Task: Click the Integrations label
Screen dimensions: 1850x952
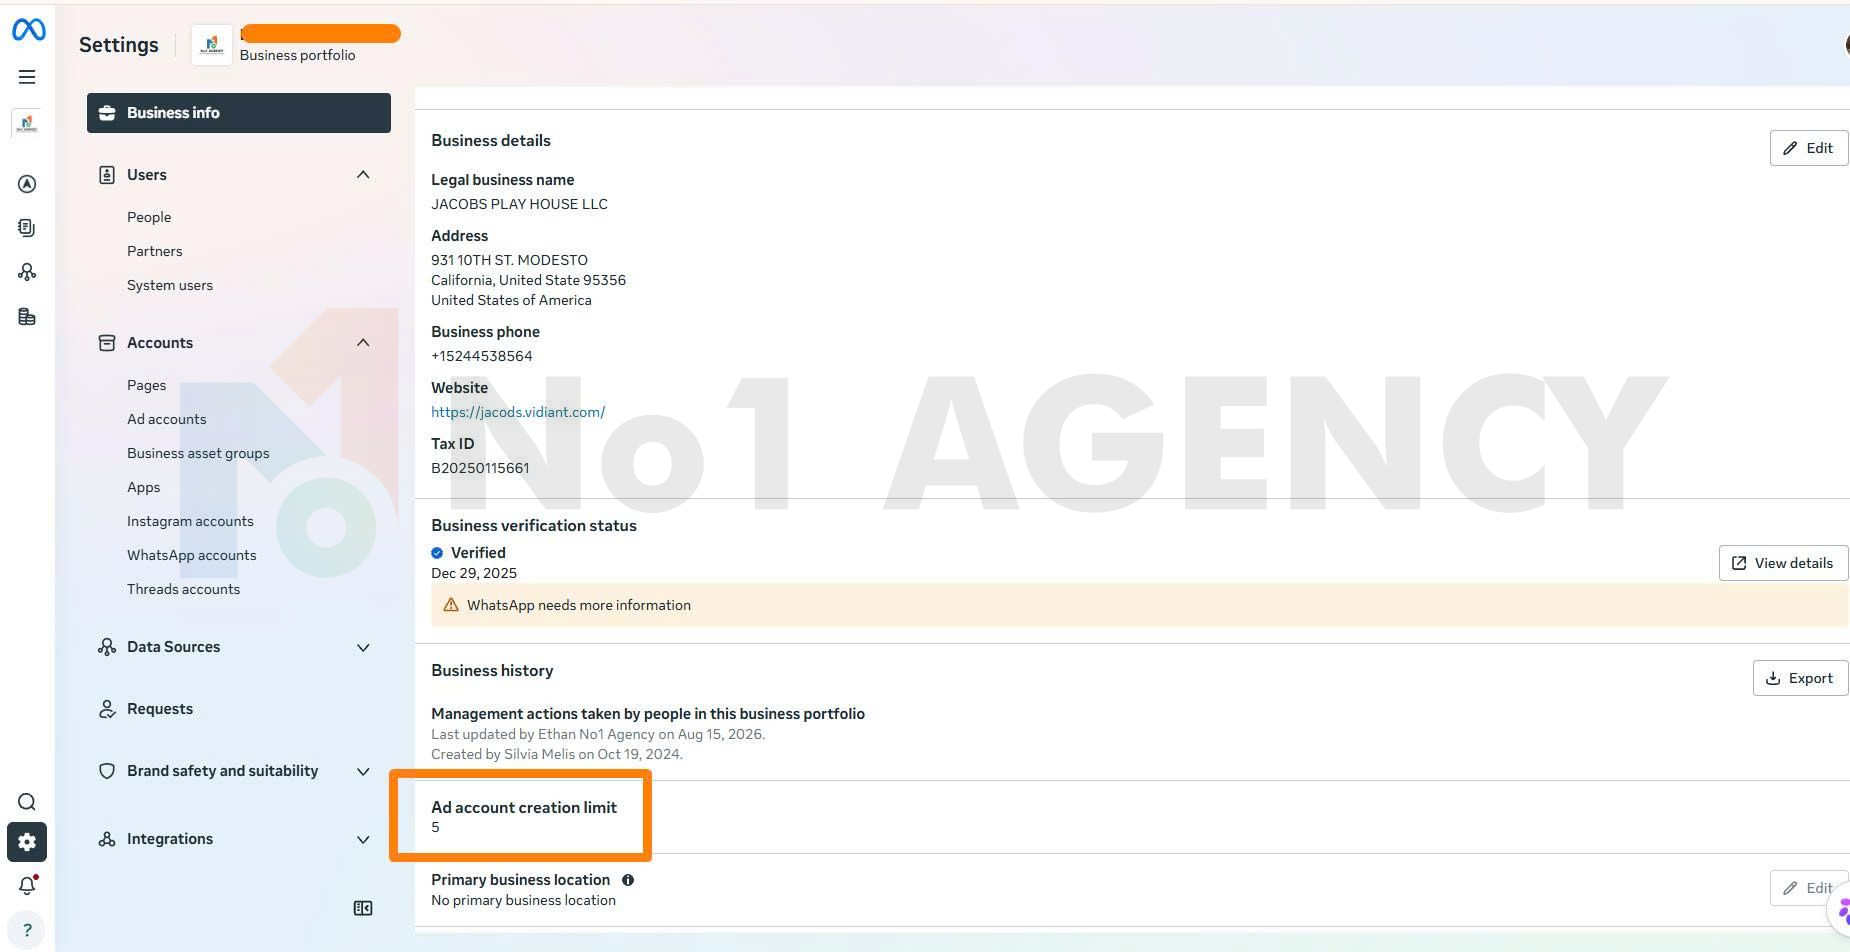Action: coord(170,839)
